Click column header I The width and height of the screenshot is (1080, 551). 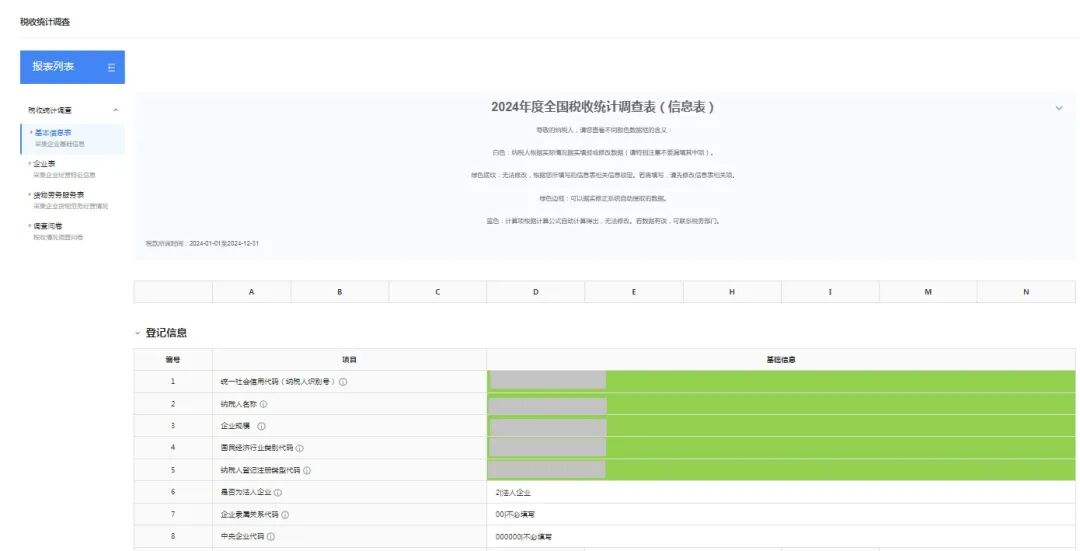[830, 292]
